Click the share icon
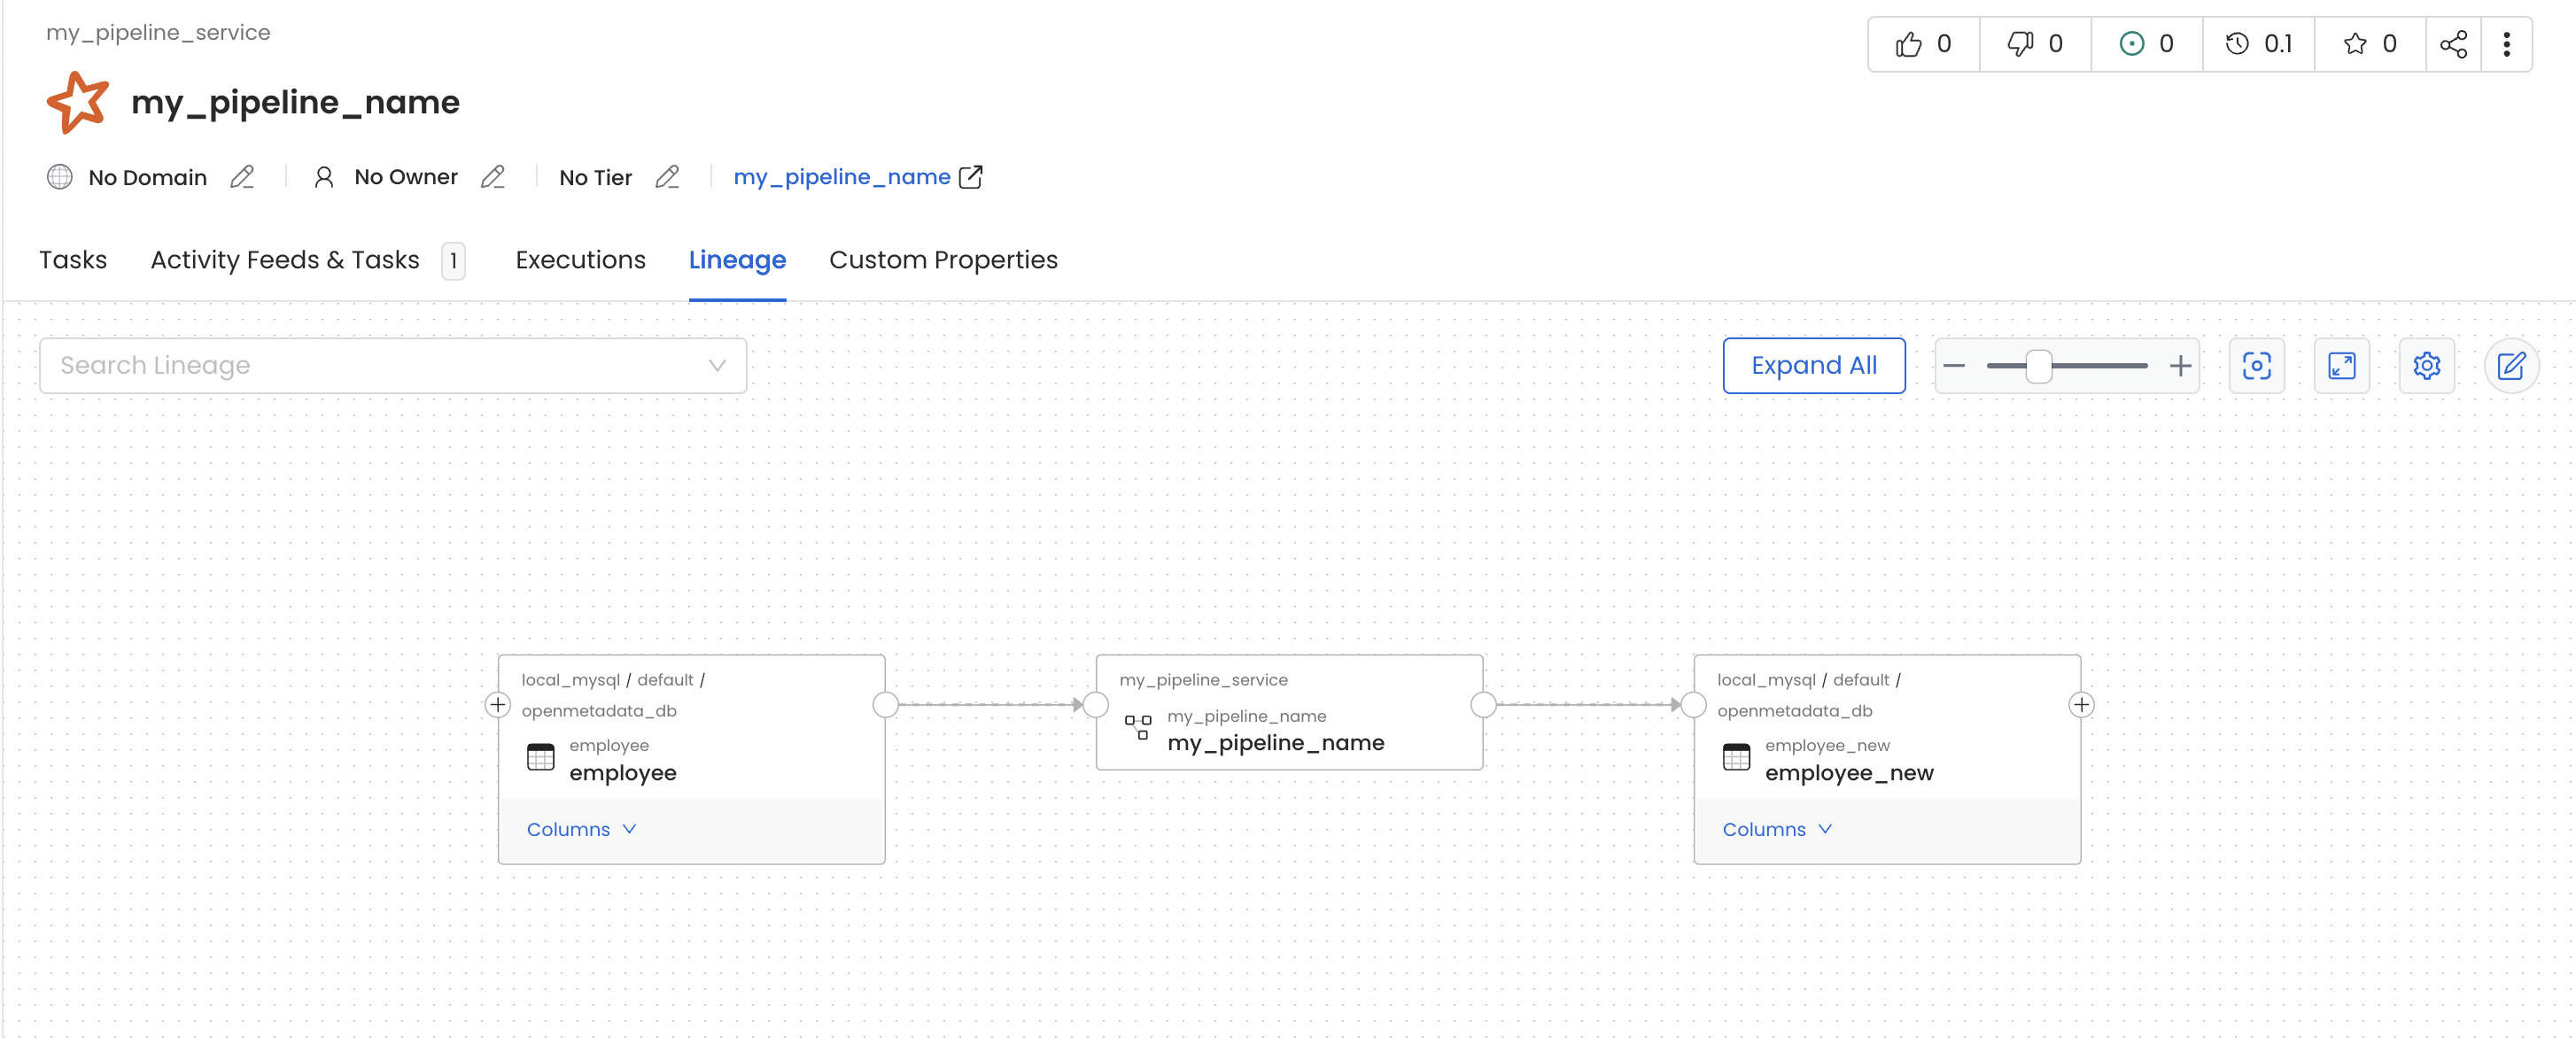This screenshot has width=2576, height=1038. coord(2453,43)
